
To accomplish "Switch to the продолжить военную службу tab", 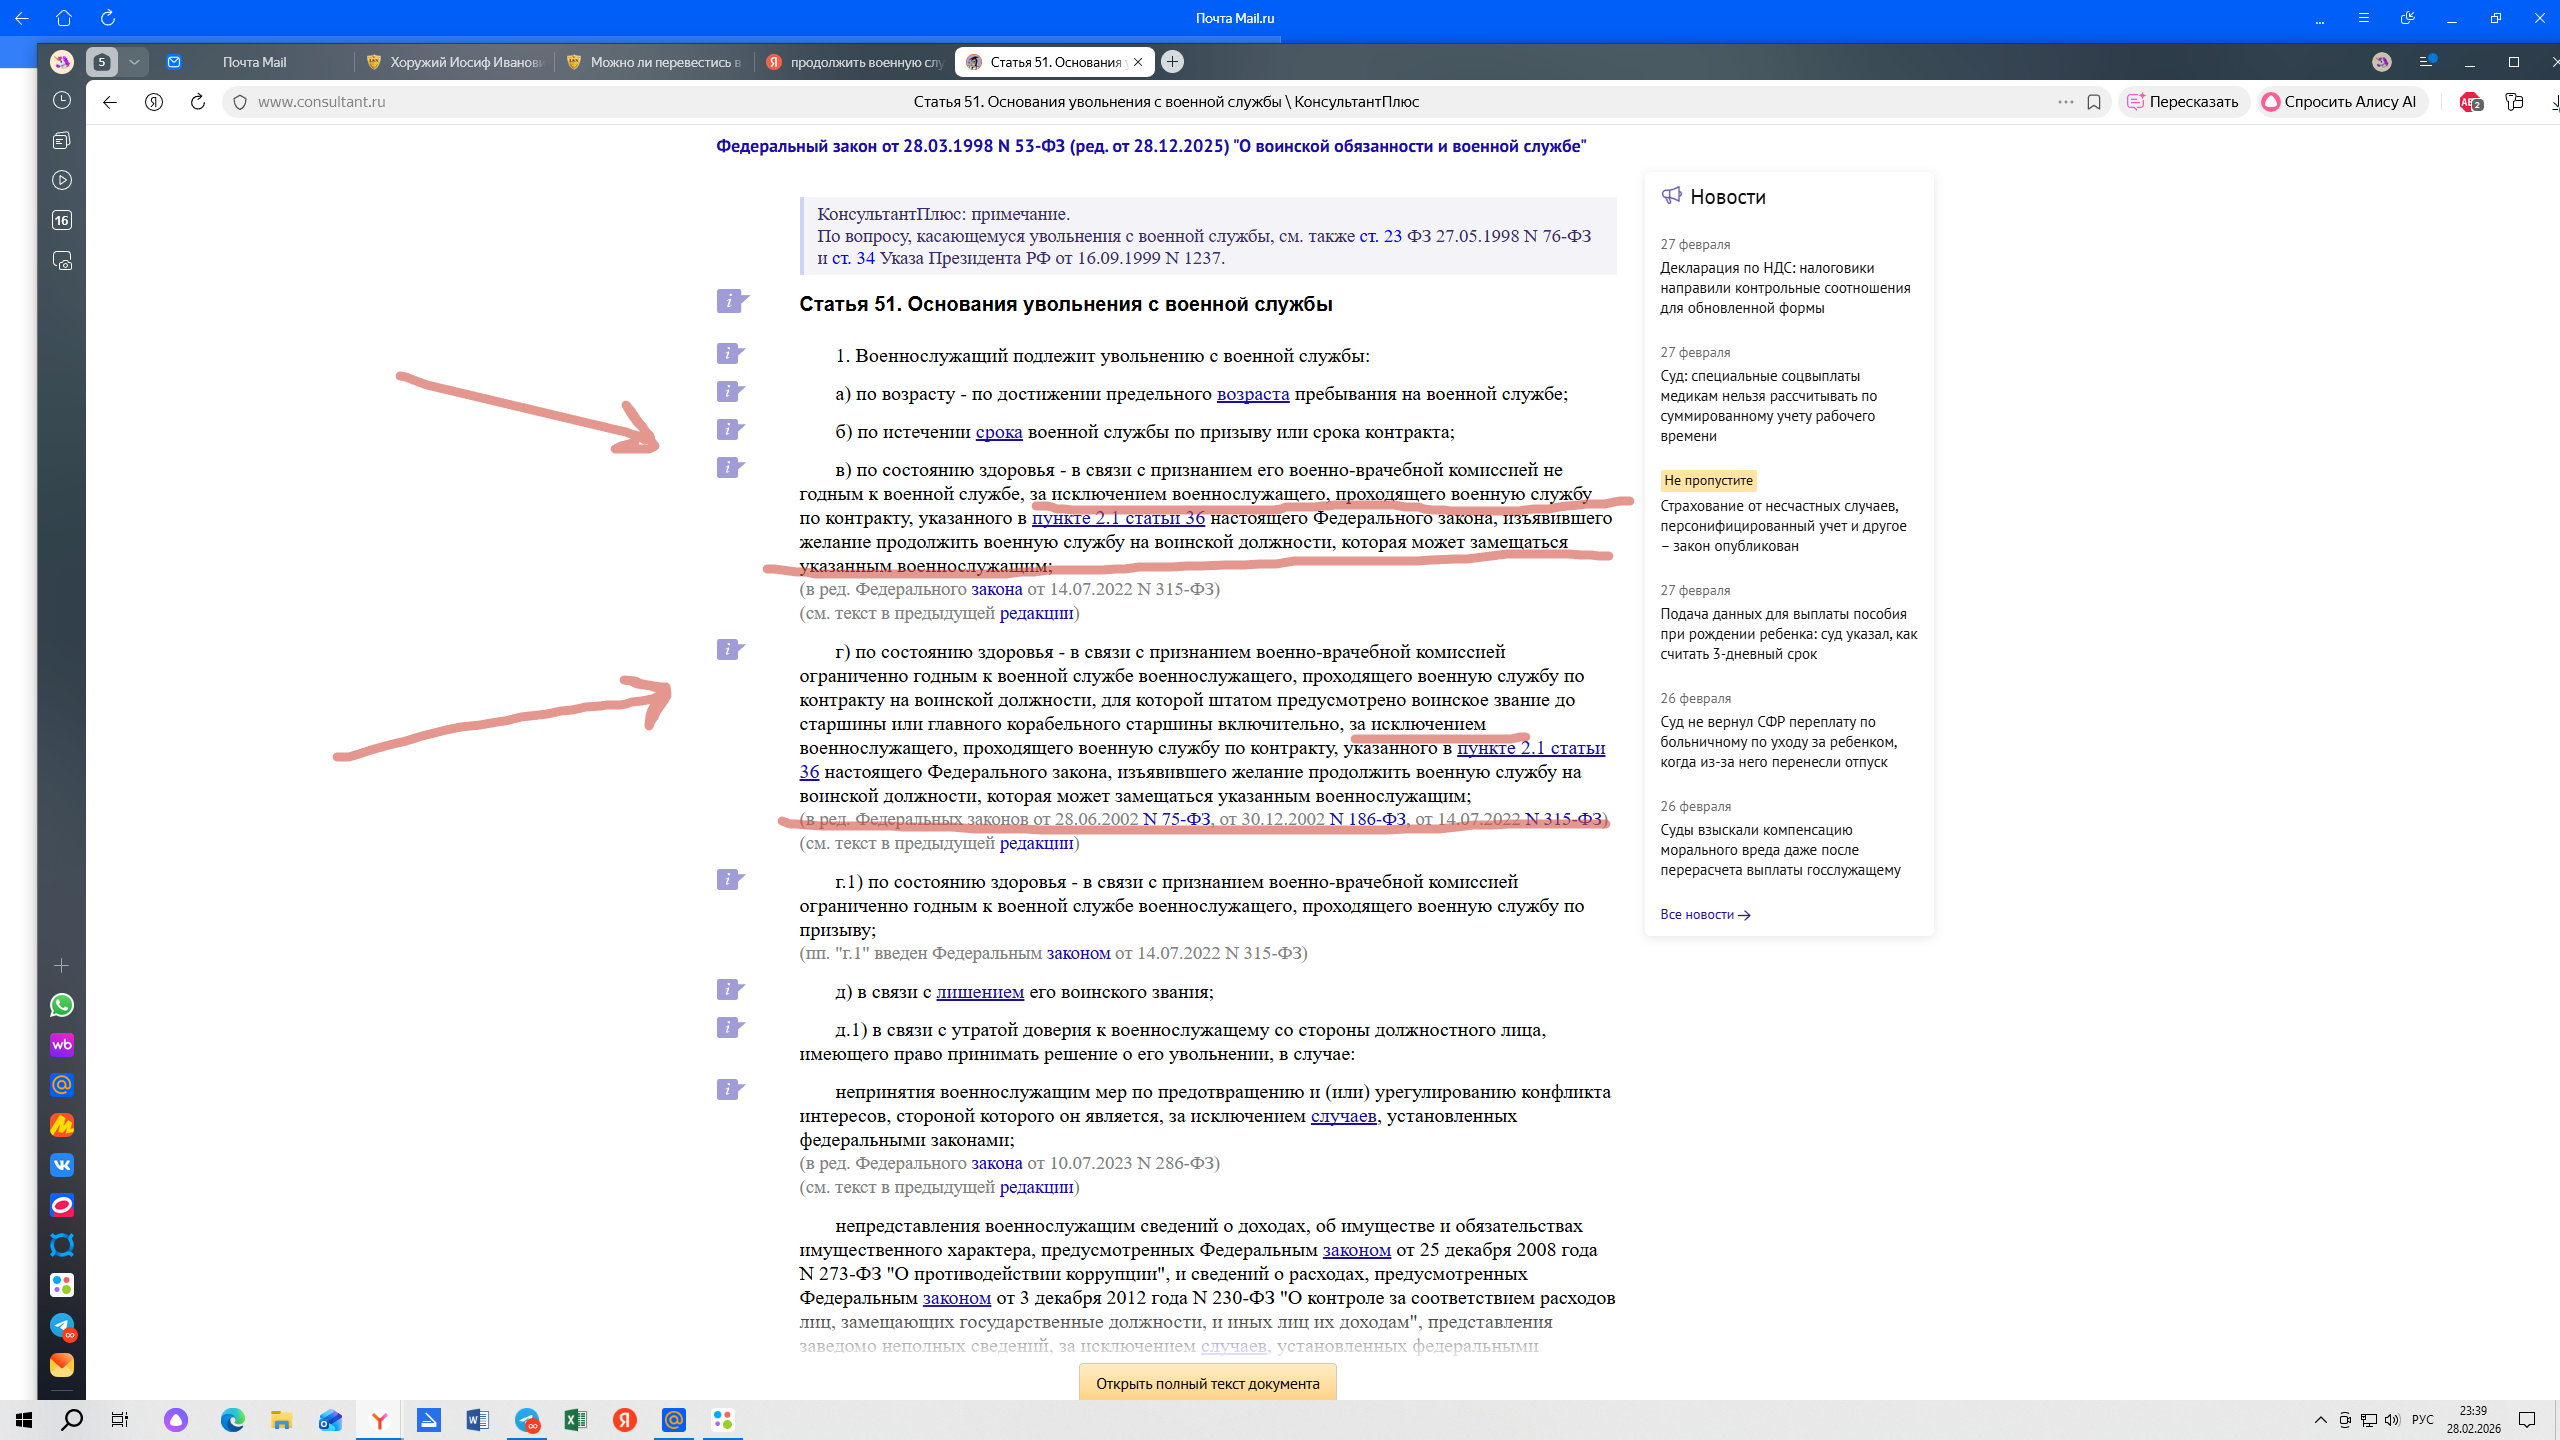I will (855, 62).
